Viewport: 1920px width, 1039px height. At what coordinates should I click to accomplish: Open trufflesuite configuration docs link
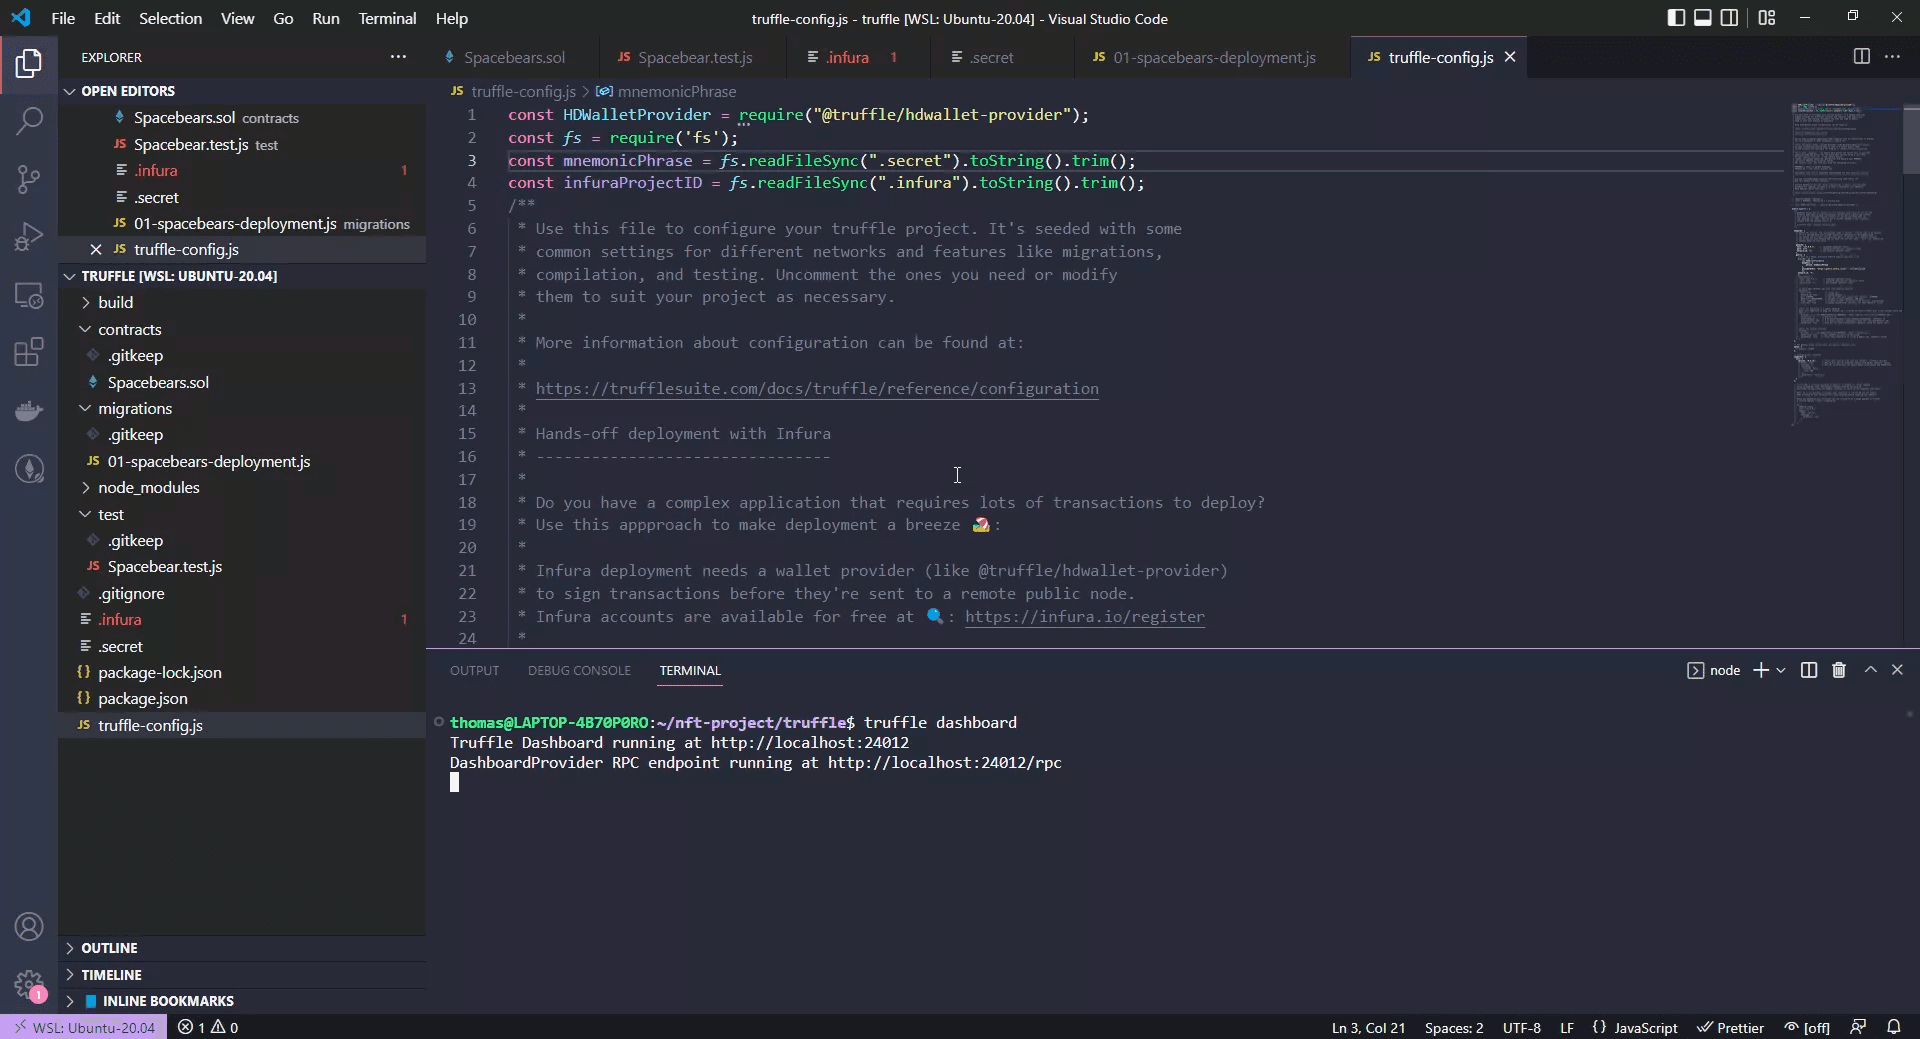(817, 388)
